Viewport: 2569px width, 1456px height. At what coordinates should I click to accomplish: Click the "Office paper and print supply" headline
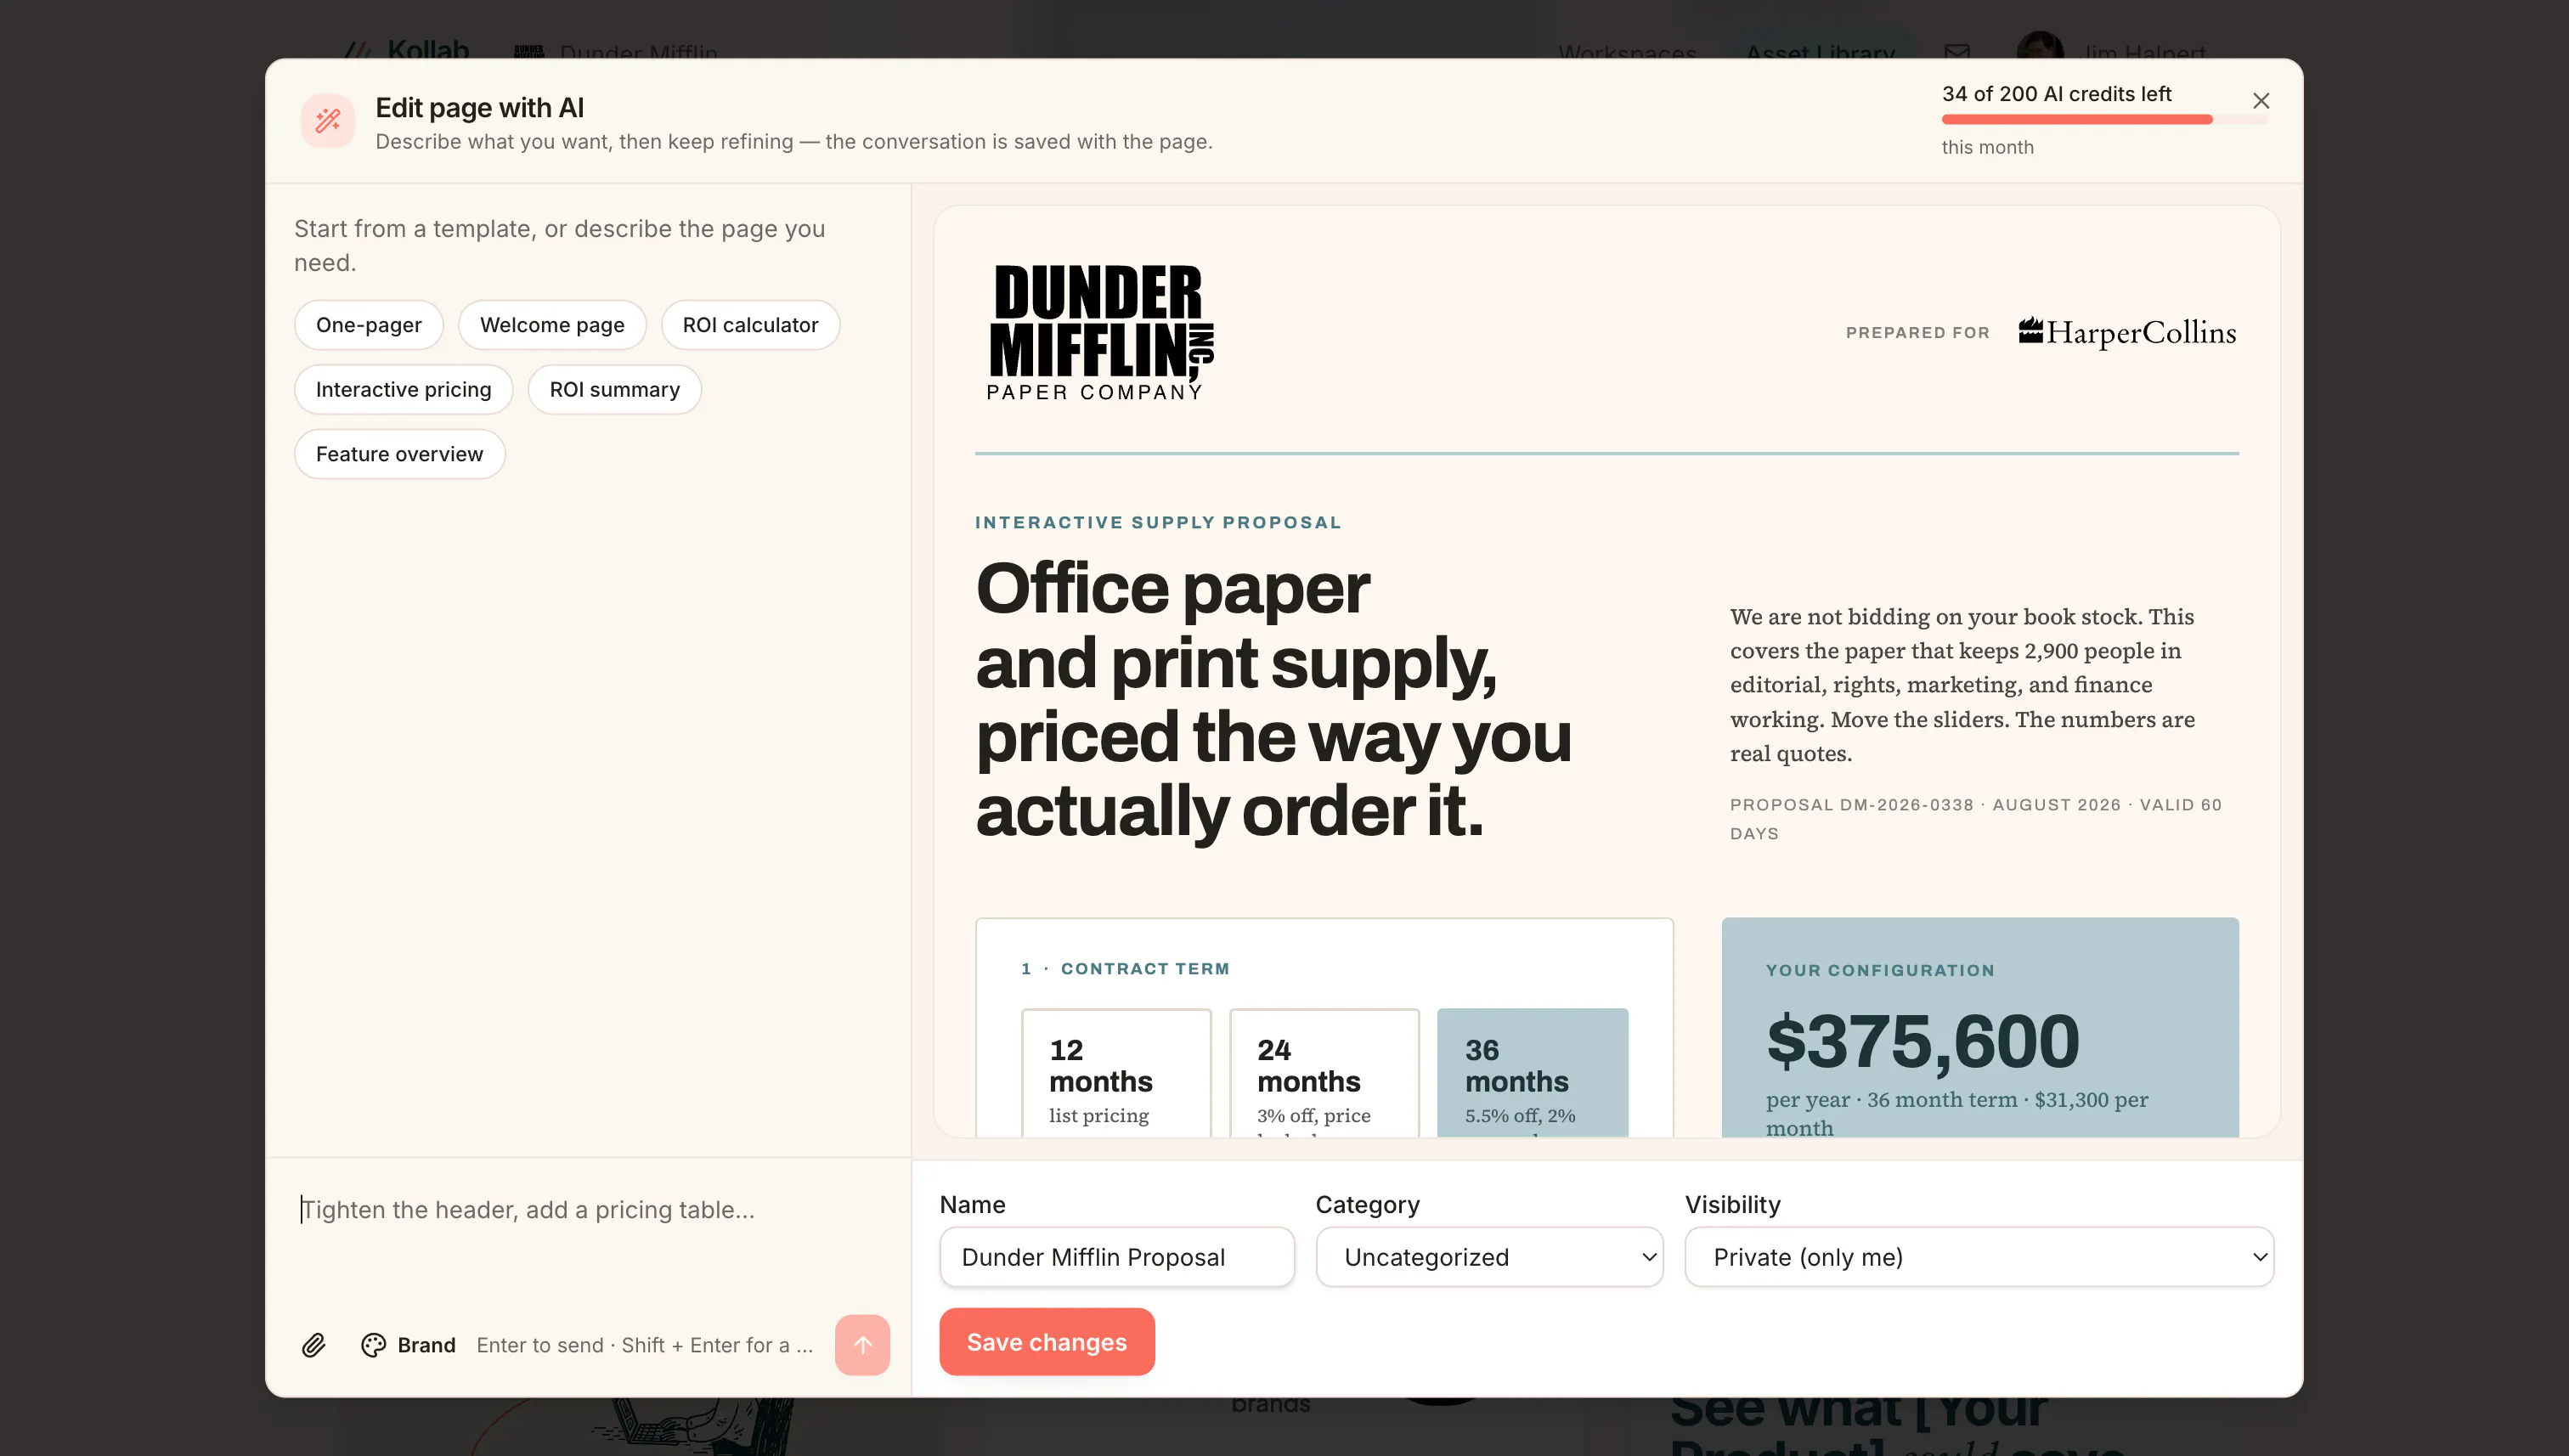click(1273, 699)
